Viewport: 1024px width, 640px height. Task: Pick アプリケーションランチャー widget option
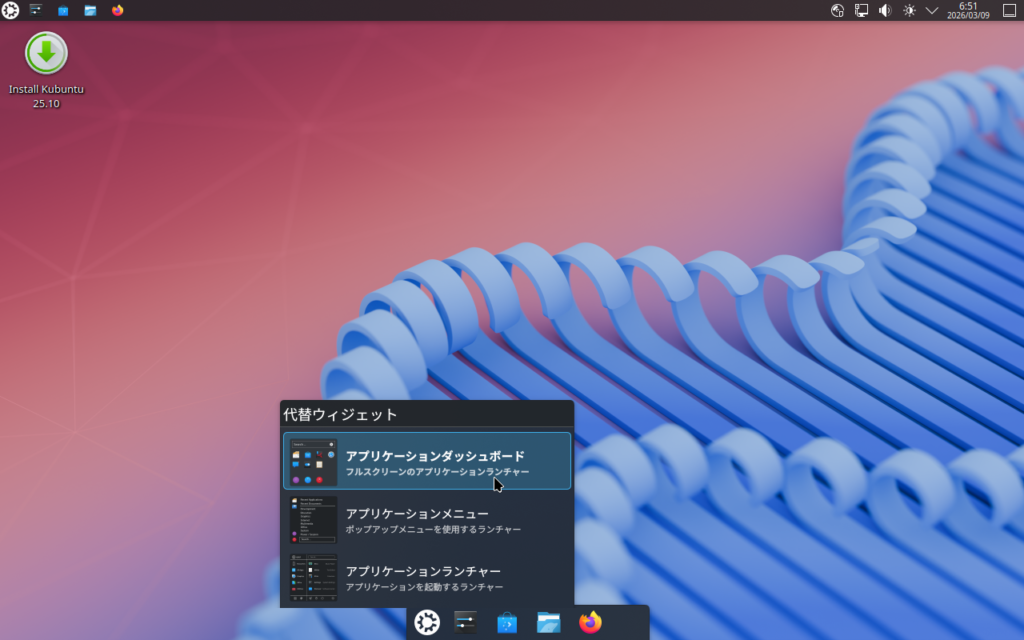click(427, 577)
